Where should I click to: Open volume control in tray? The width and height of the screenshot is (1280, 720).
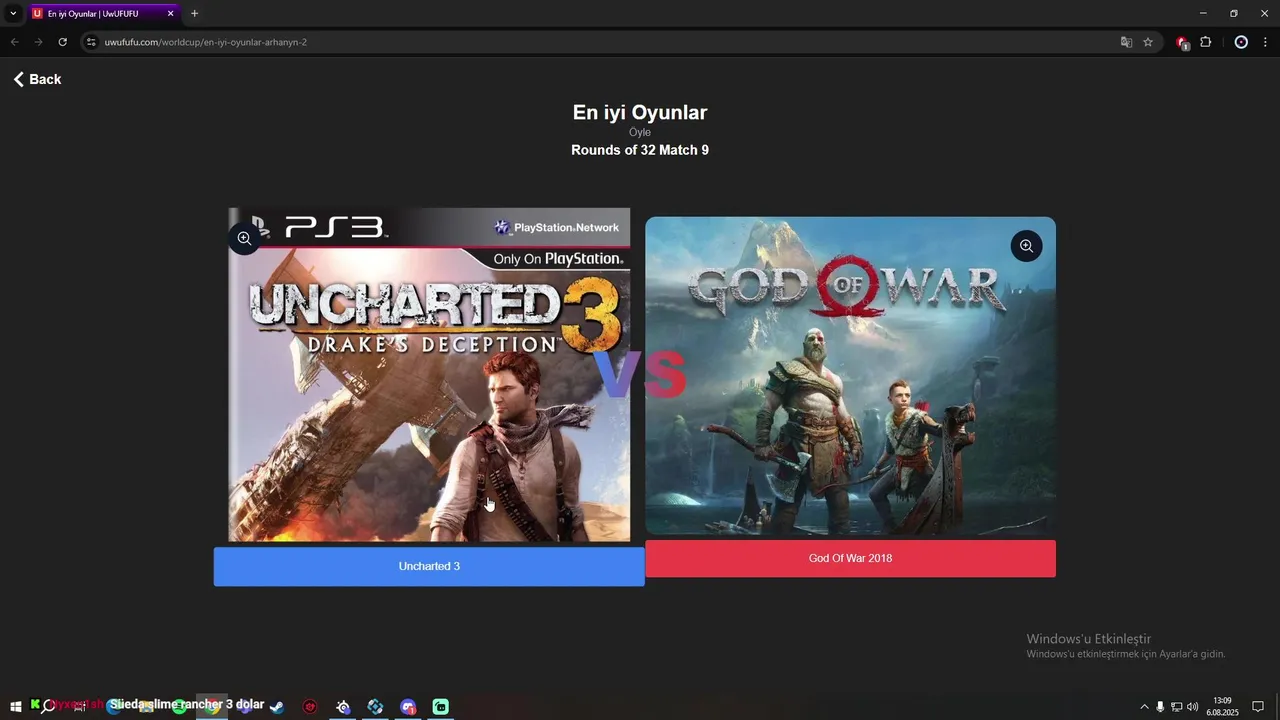pyautogui.click(x=1192, y=706)
